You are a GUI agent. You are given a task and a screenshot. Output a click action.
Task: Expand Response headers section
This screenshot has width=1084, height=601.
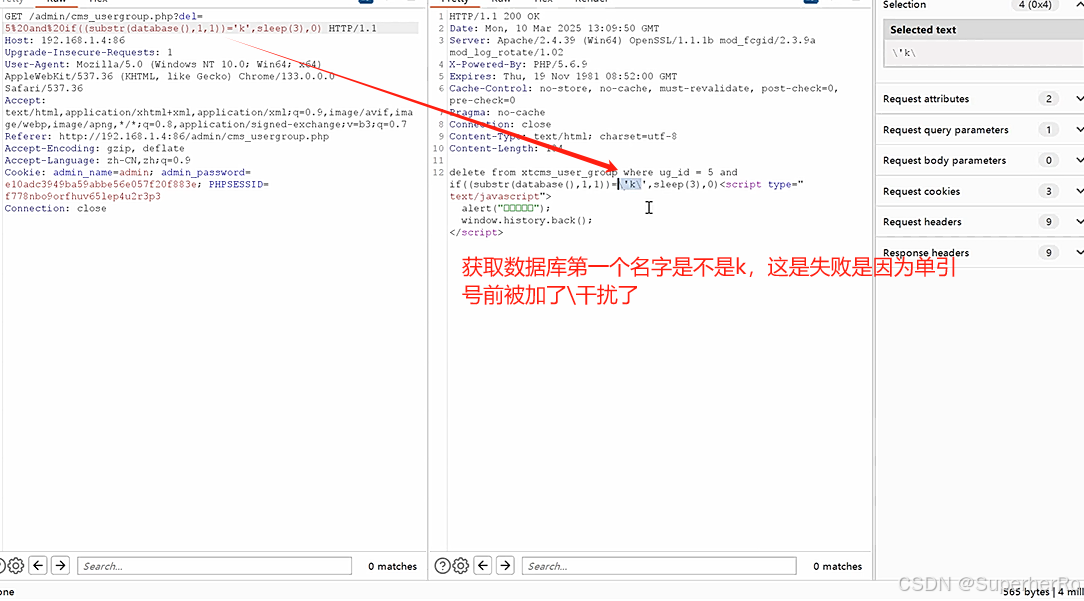pyautogui.click(x=1078, y=252)
